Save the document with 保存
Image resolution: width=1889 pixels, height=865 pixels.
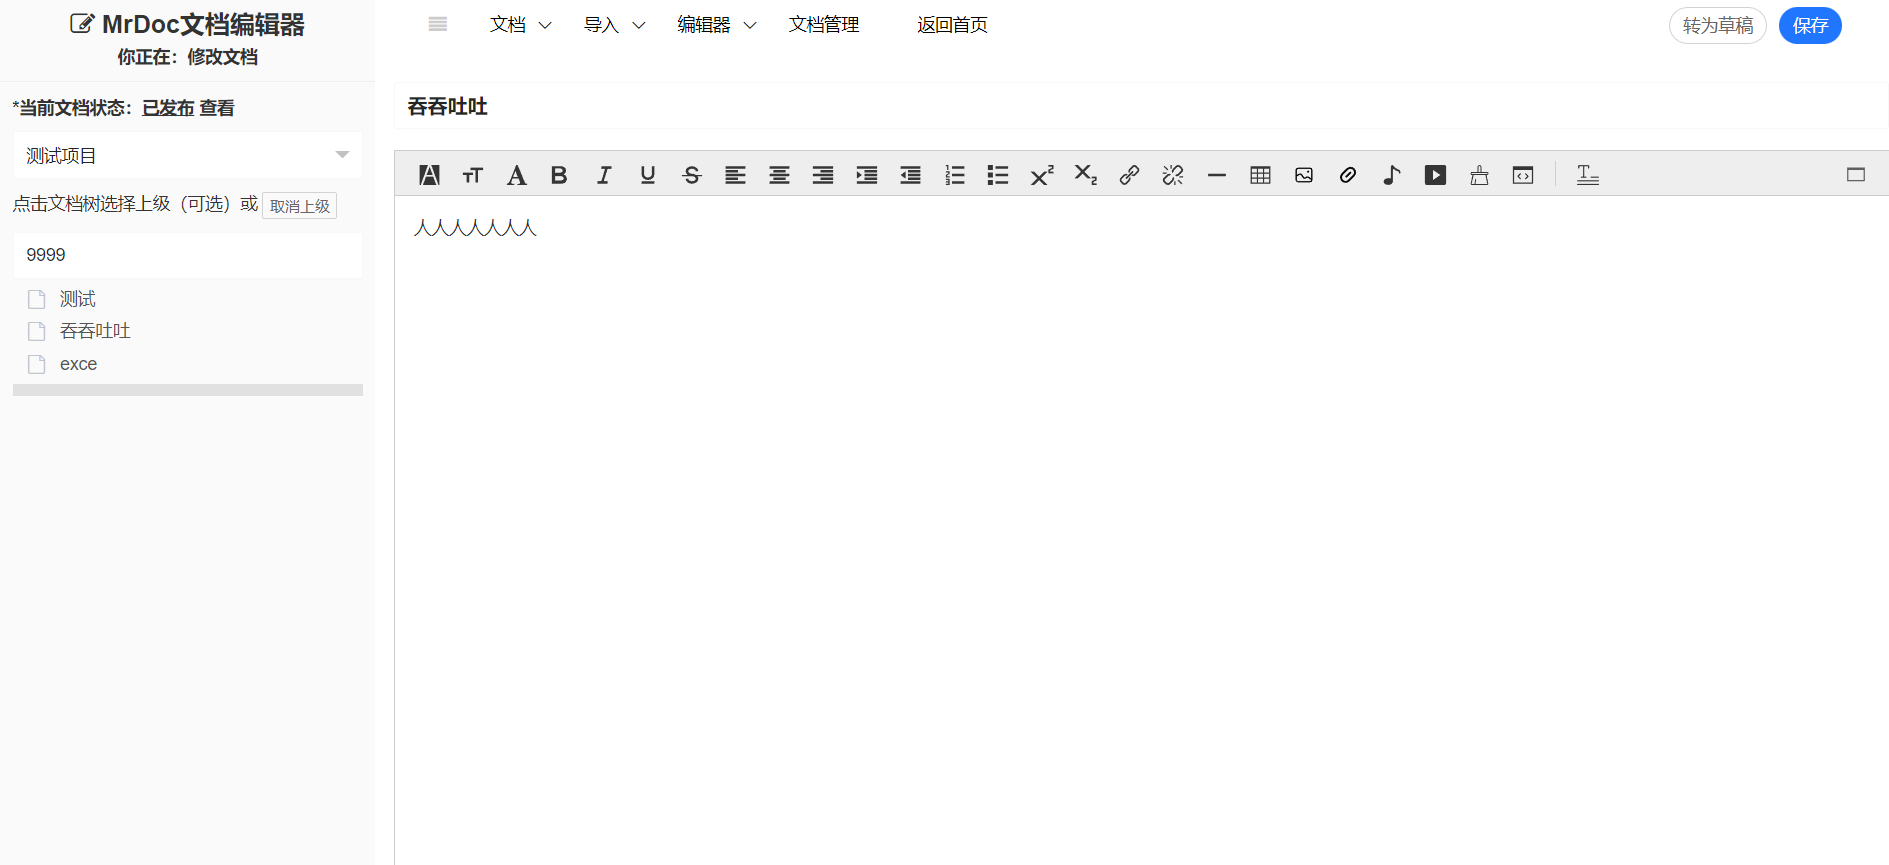[1810, 26]
